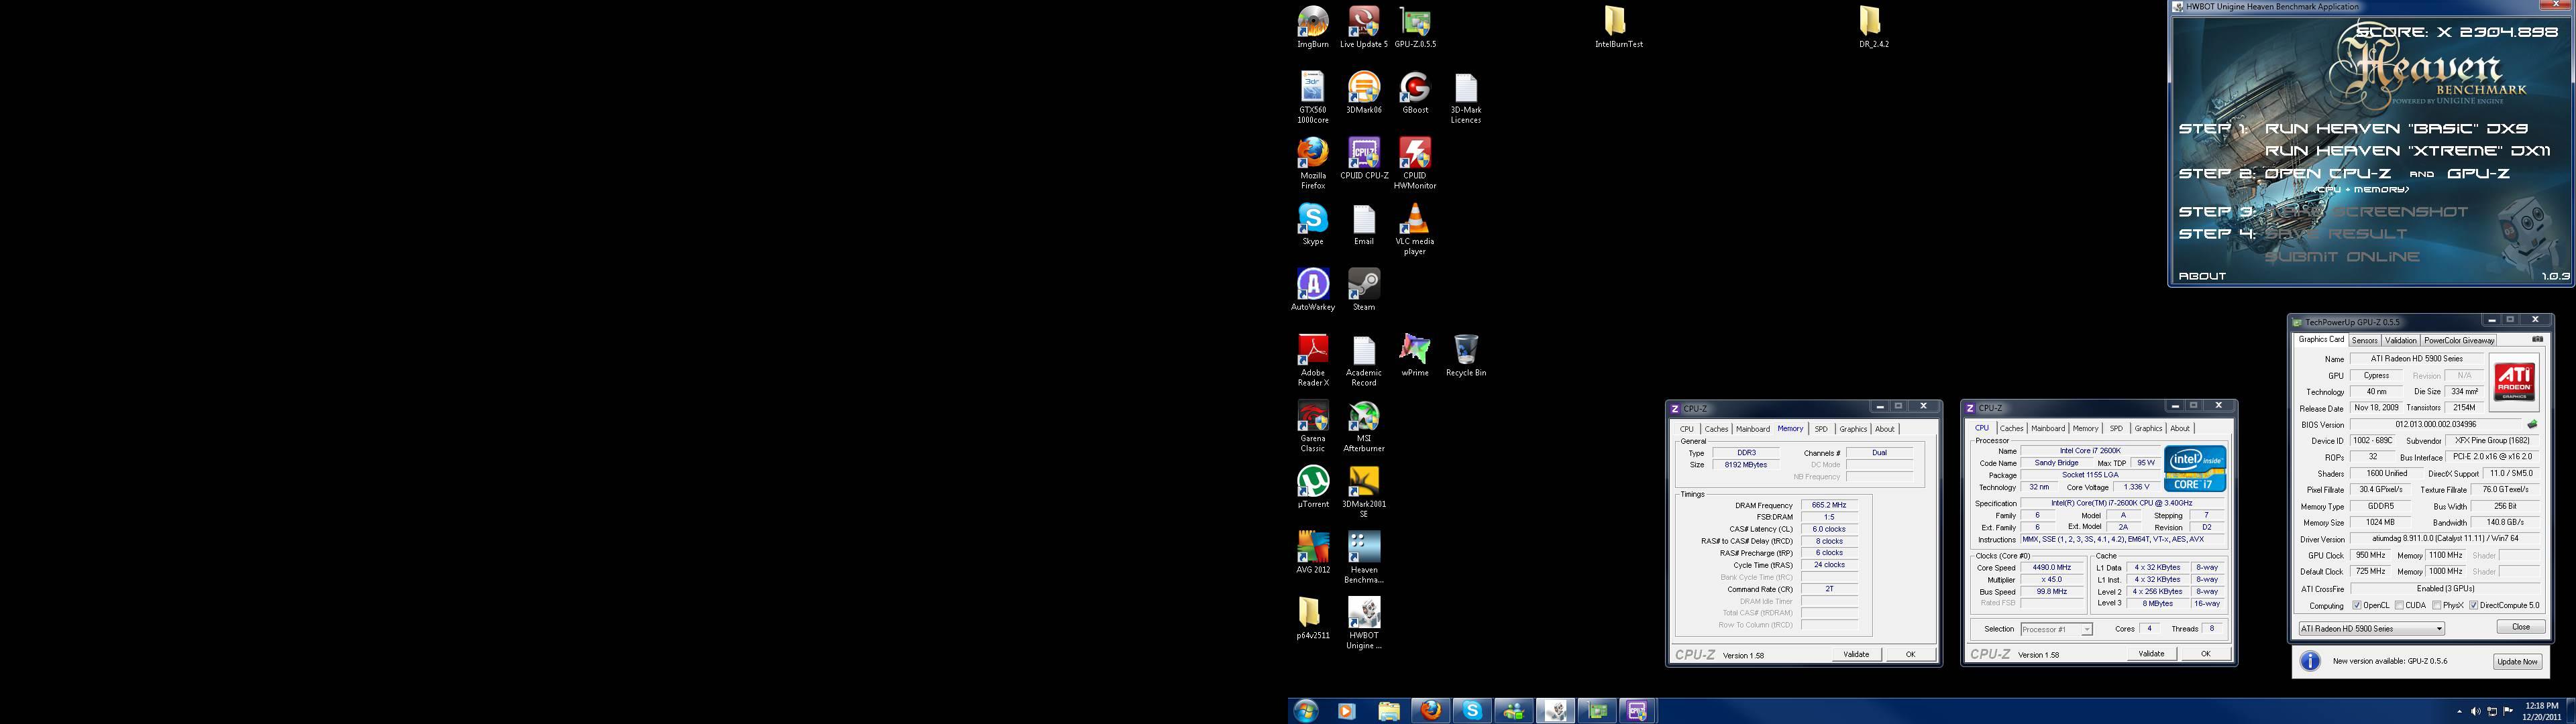This screenshot has width=2576, height=724.
Task: Click the GPU-Z screenshot camera icon
Action: coord(2537,340)
